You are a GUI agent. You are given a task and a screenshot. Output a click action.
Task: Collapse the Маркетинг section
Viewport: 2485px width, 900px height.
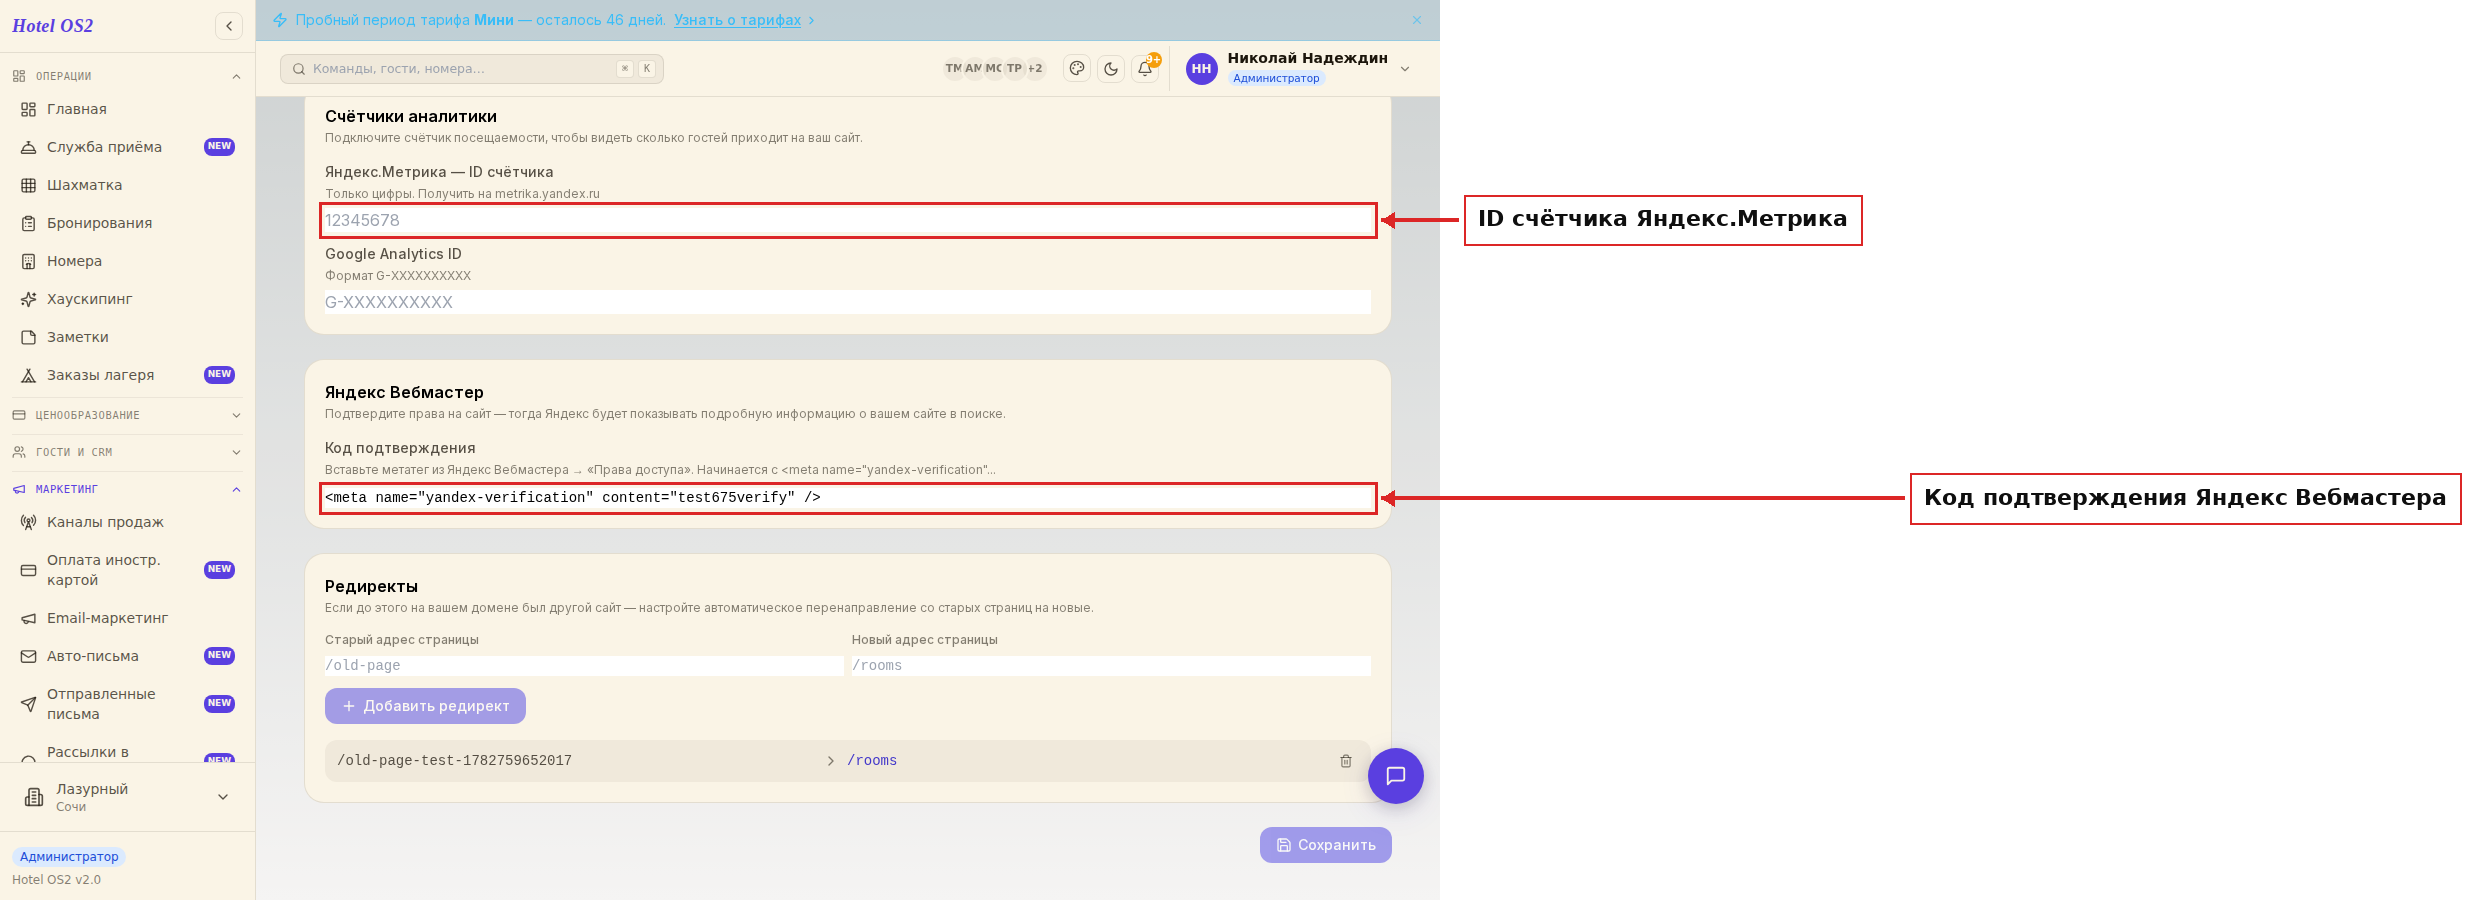[127, 489]
